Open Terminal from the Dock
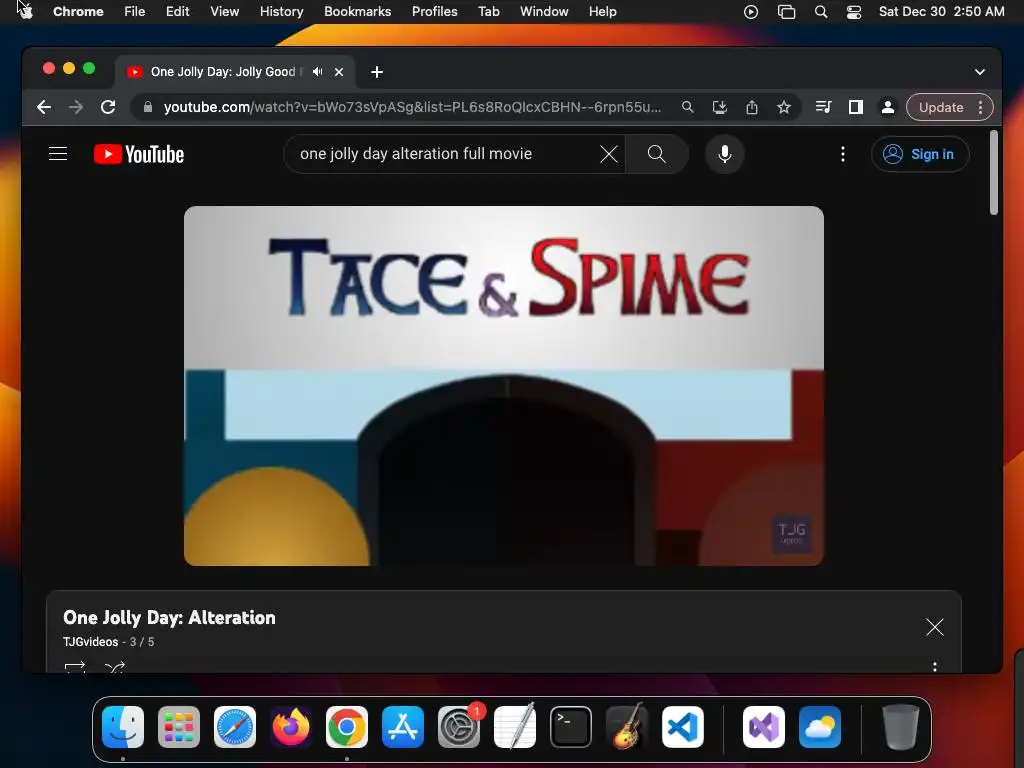1024x768 pixels. point(571,727)
